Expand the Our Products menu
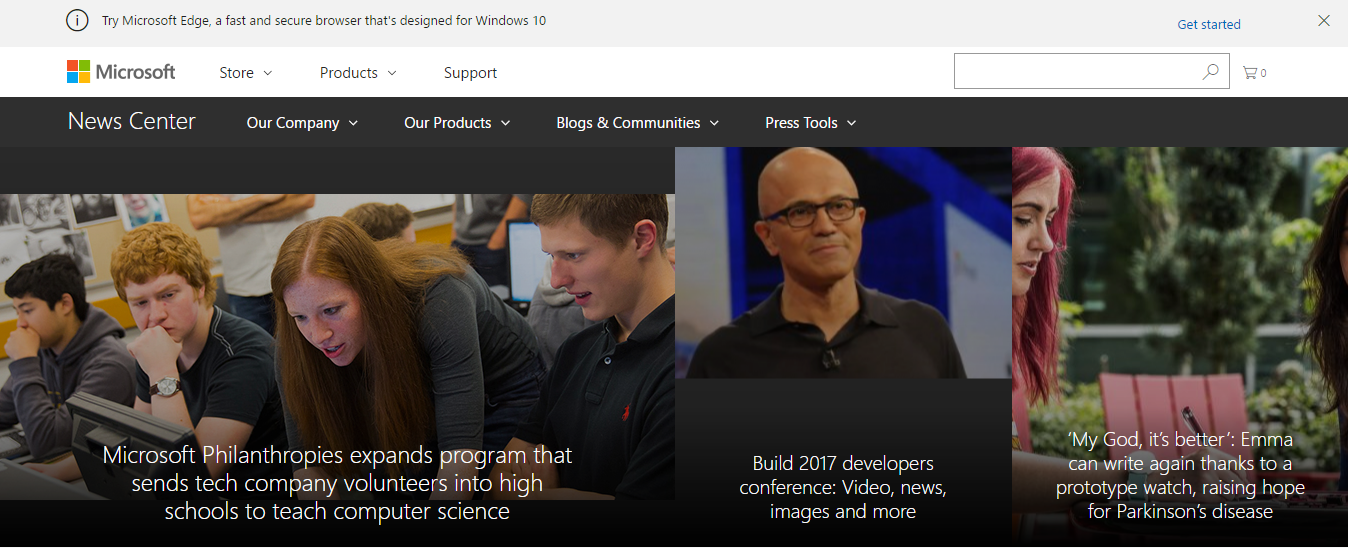The width and height of the screenshot is (1348, 548). click(457, 123)
